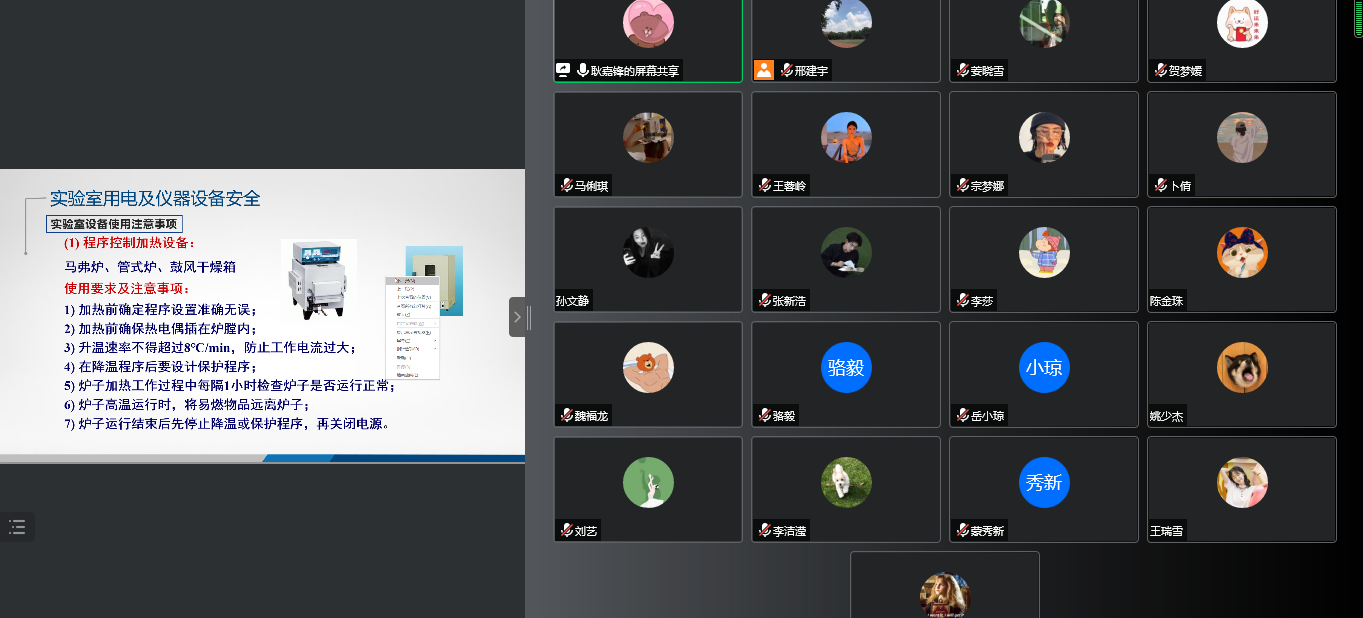Click 姚少杰's dog avatar
This screenshot has width=1363, height=618.
(x=1242, y=368)
